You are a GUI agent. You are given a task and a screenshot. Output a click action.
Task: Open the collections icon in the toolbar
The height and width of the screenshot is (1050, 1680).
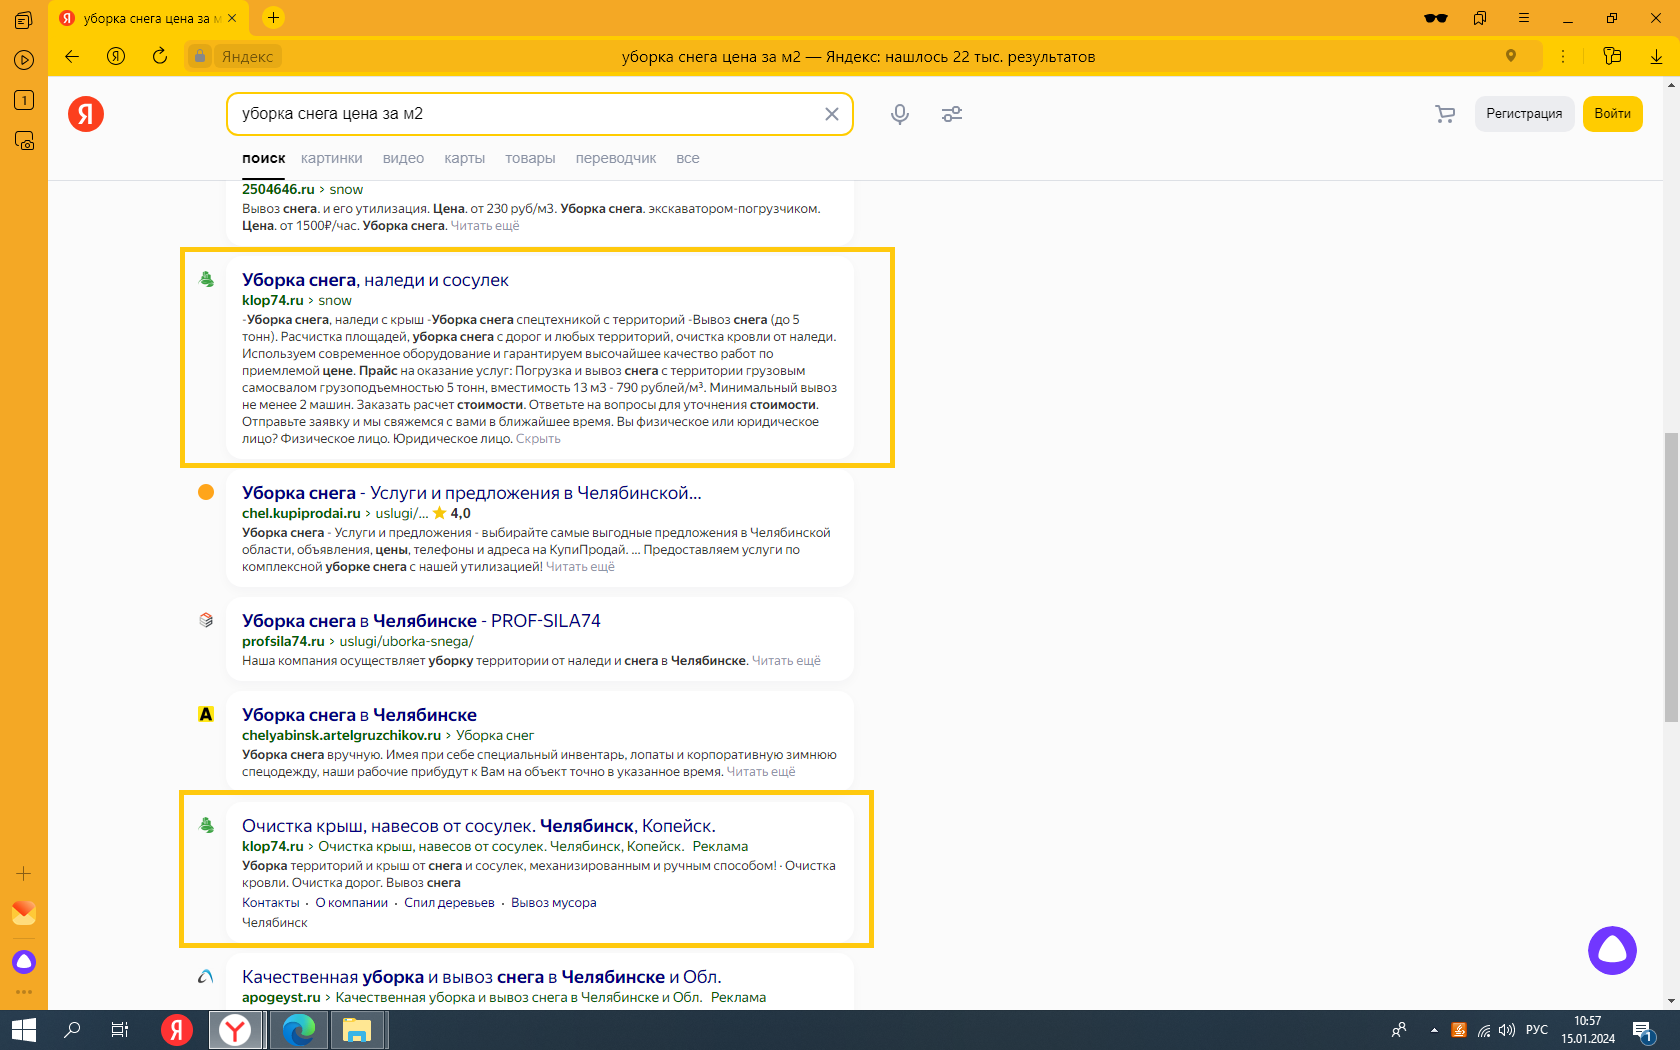click(x=1612, y=56)
